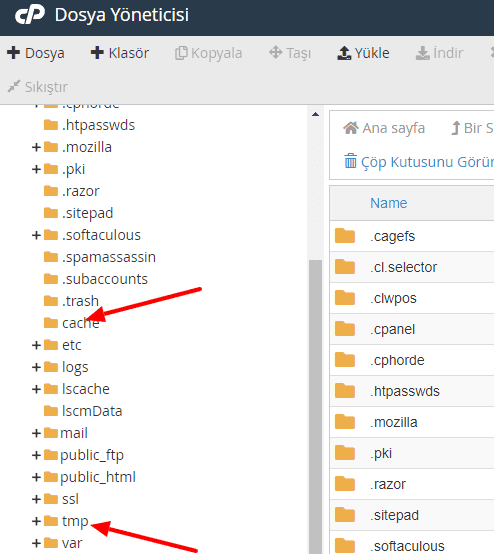Image resolution: width=494 pixels, height=554 pixels.
Task: Select .spamassassin in the folder tree
Action: [109, 257]
